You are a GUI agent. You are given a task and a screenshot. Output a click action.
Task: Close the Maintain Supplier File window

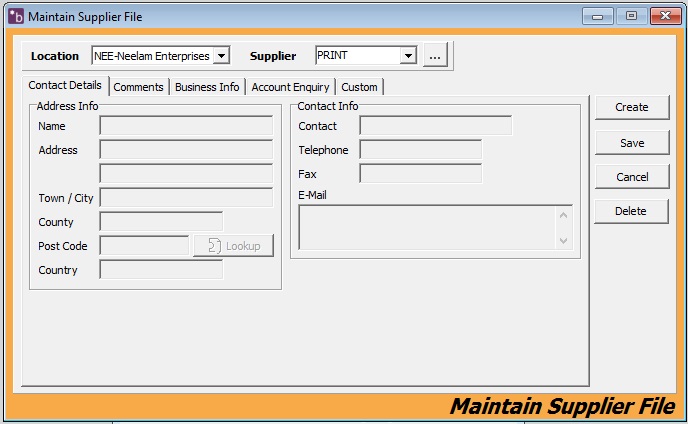666,16
